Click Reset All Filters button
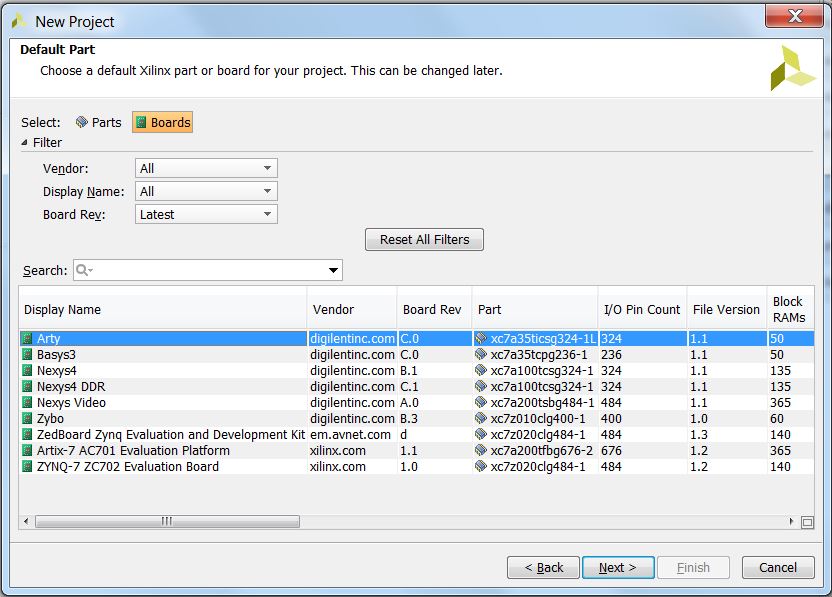 (x=424, y=239)
